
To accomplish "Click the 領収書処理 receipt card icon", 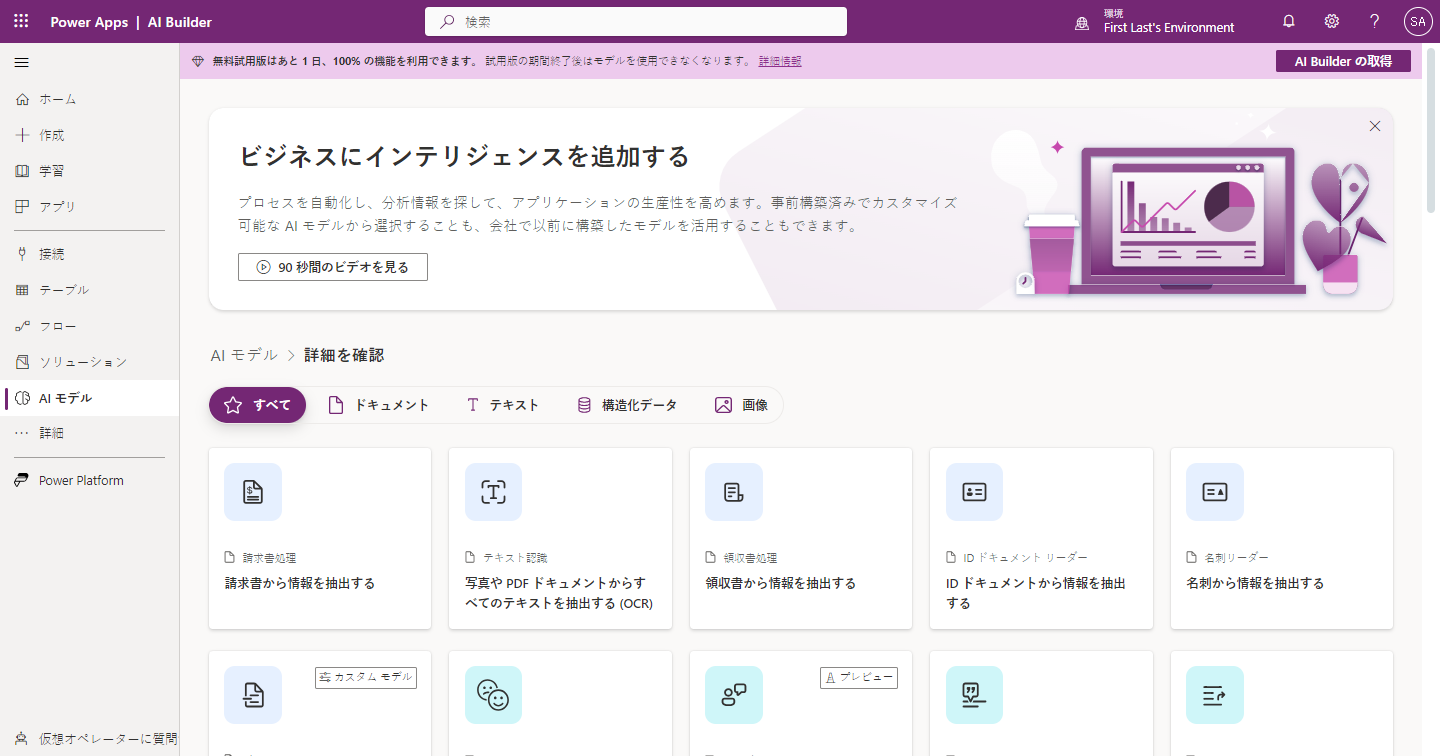I will pyautogui.click(x=734, y=492).
